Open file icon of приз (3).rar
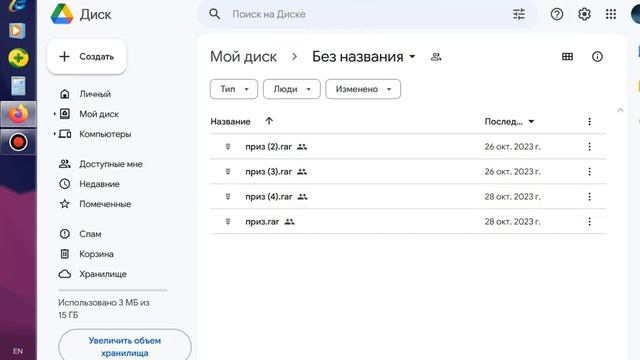The image size is (640, 360). click(228, 171)
